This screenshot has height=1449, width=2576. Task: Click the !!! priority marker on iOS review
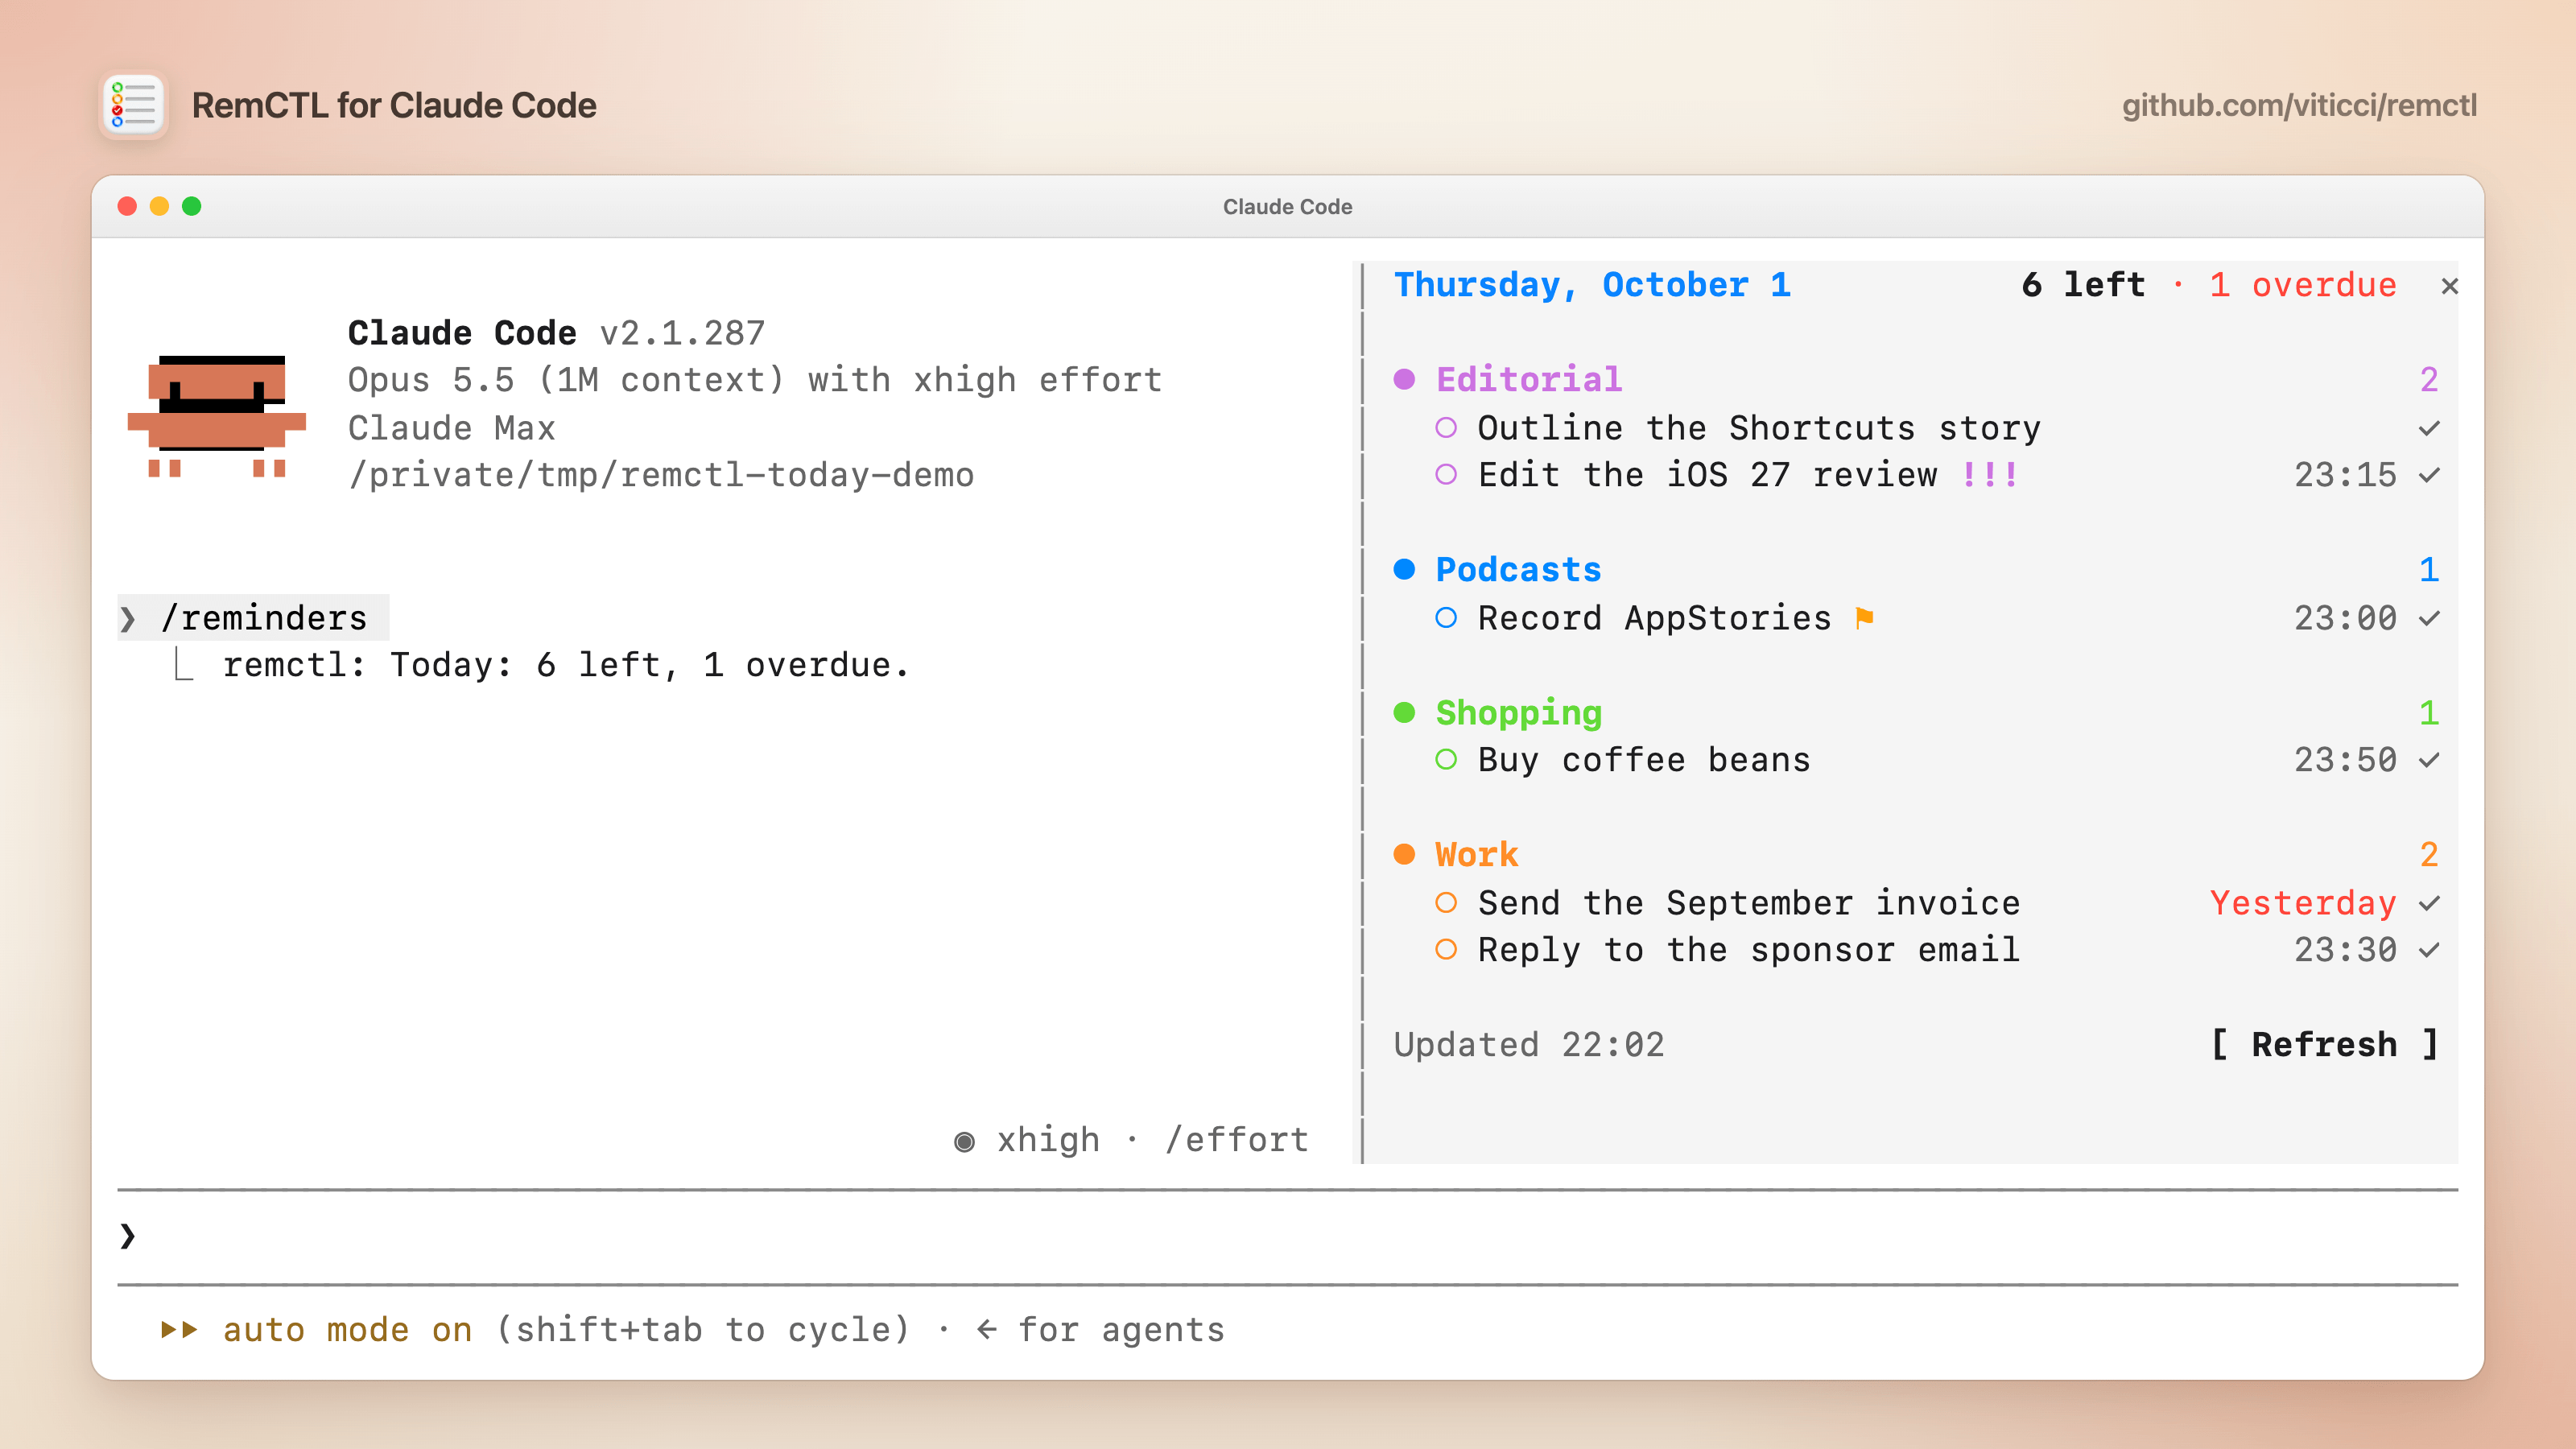[1989, 475]
